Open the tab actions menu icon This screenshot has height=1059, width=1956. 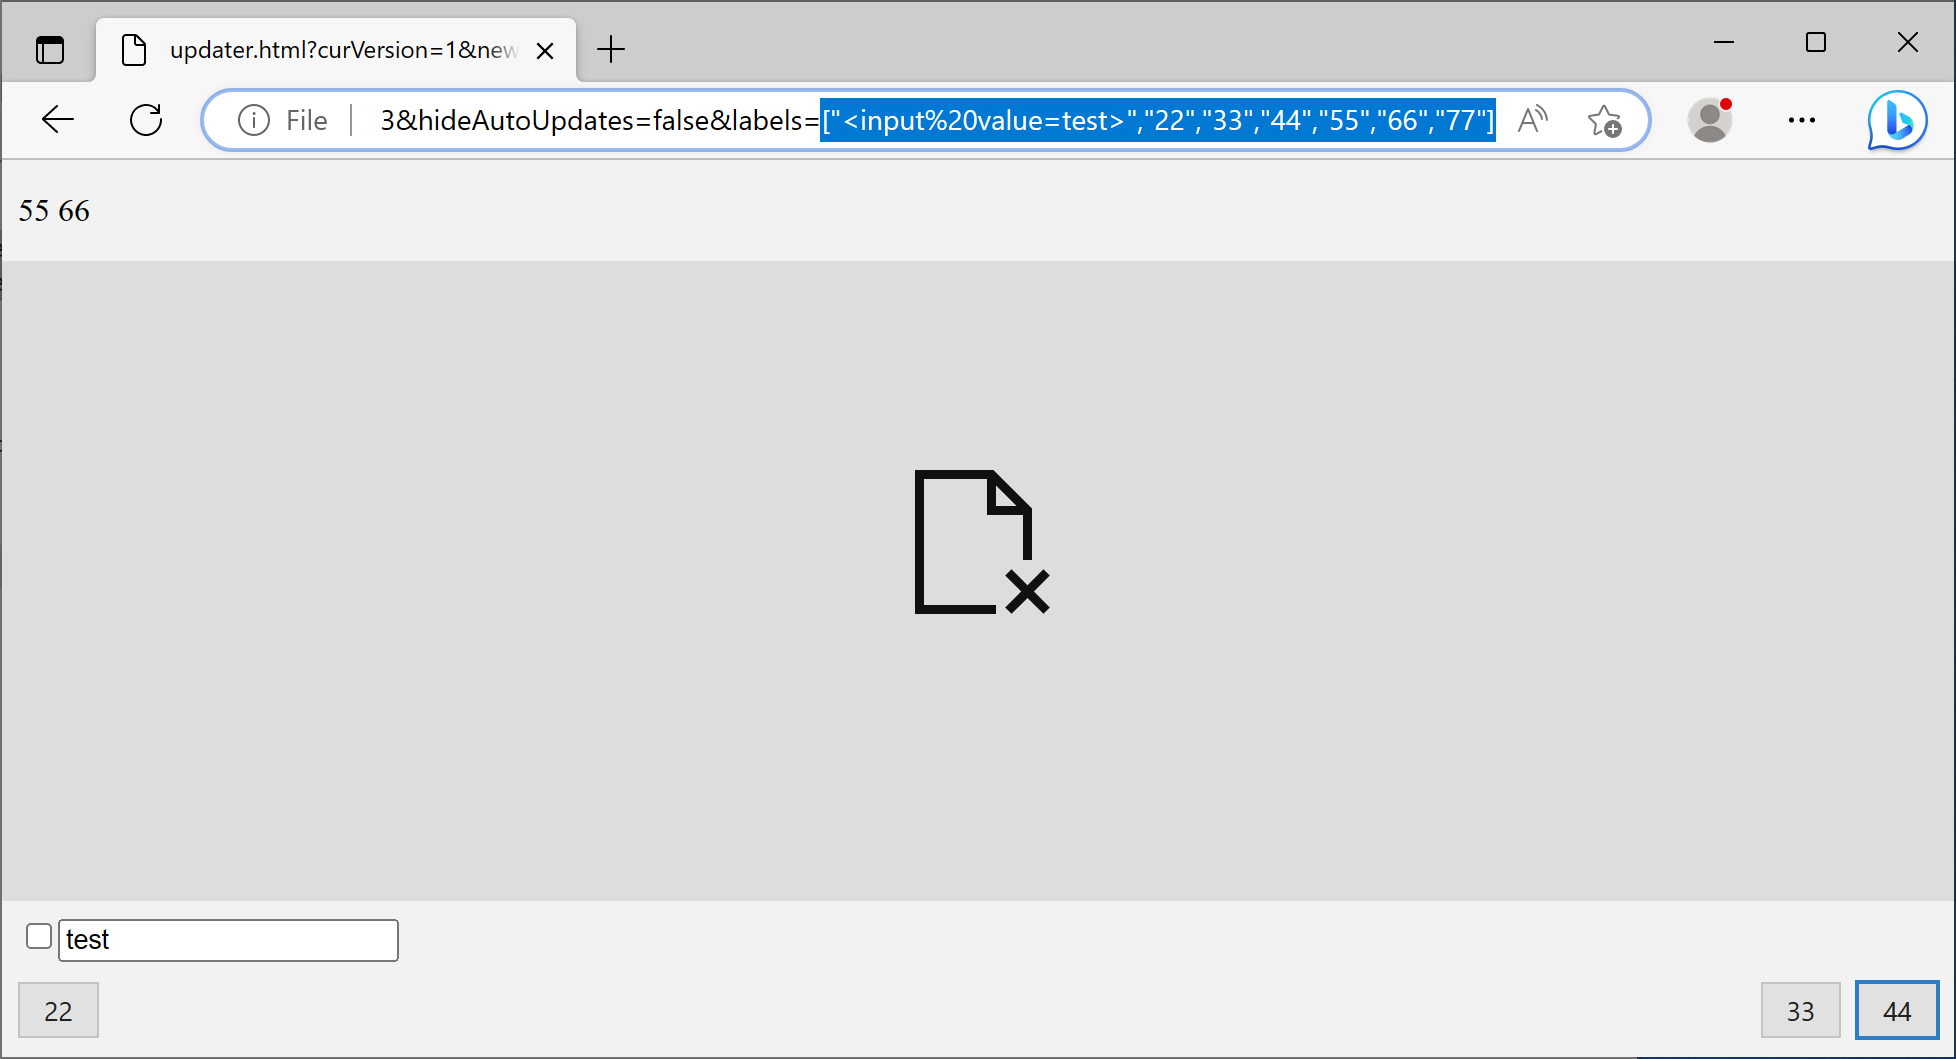point(49,50)
